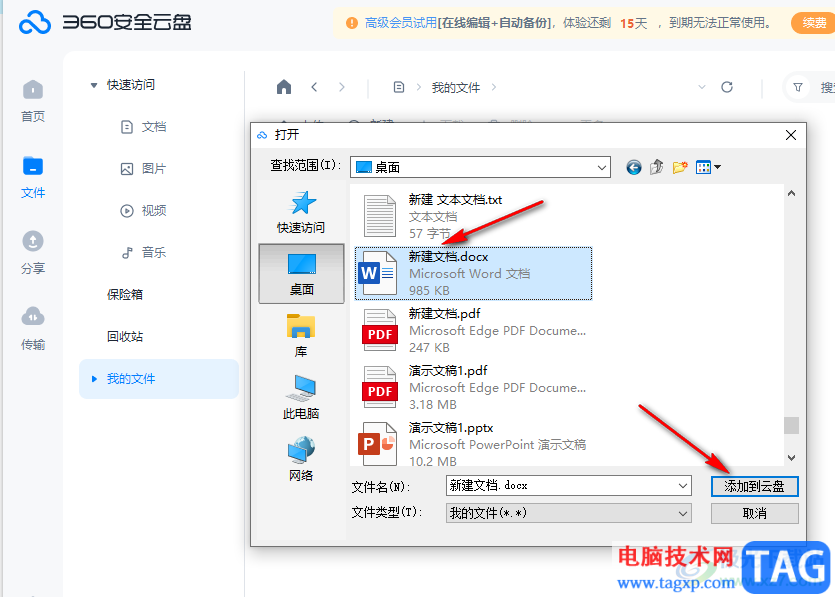Select file 新建文档.pdf
835x597 pixels.
473,330
